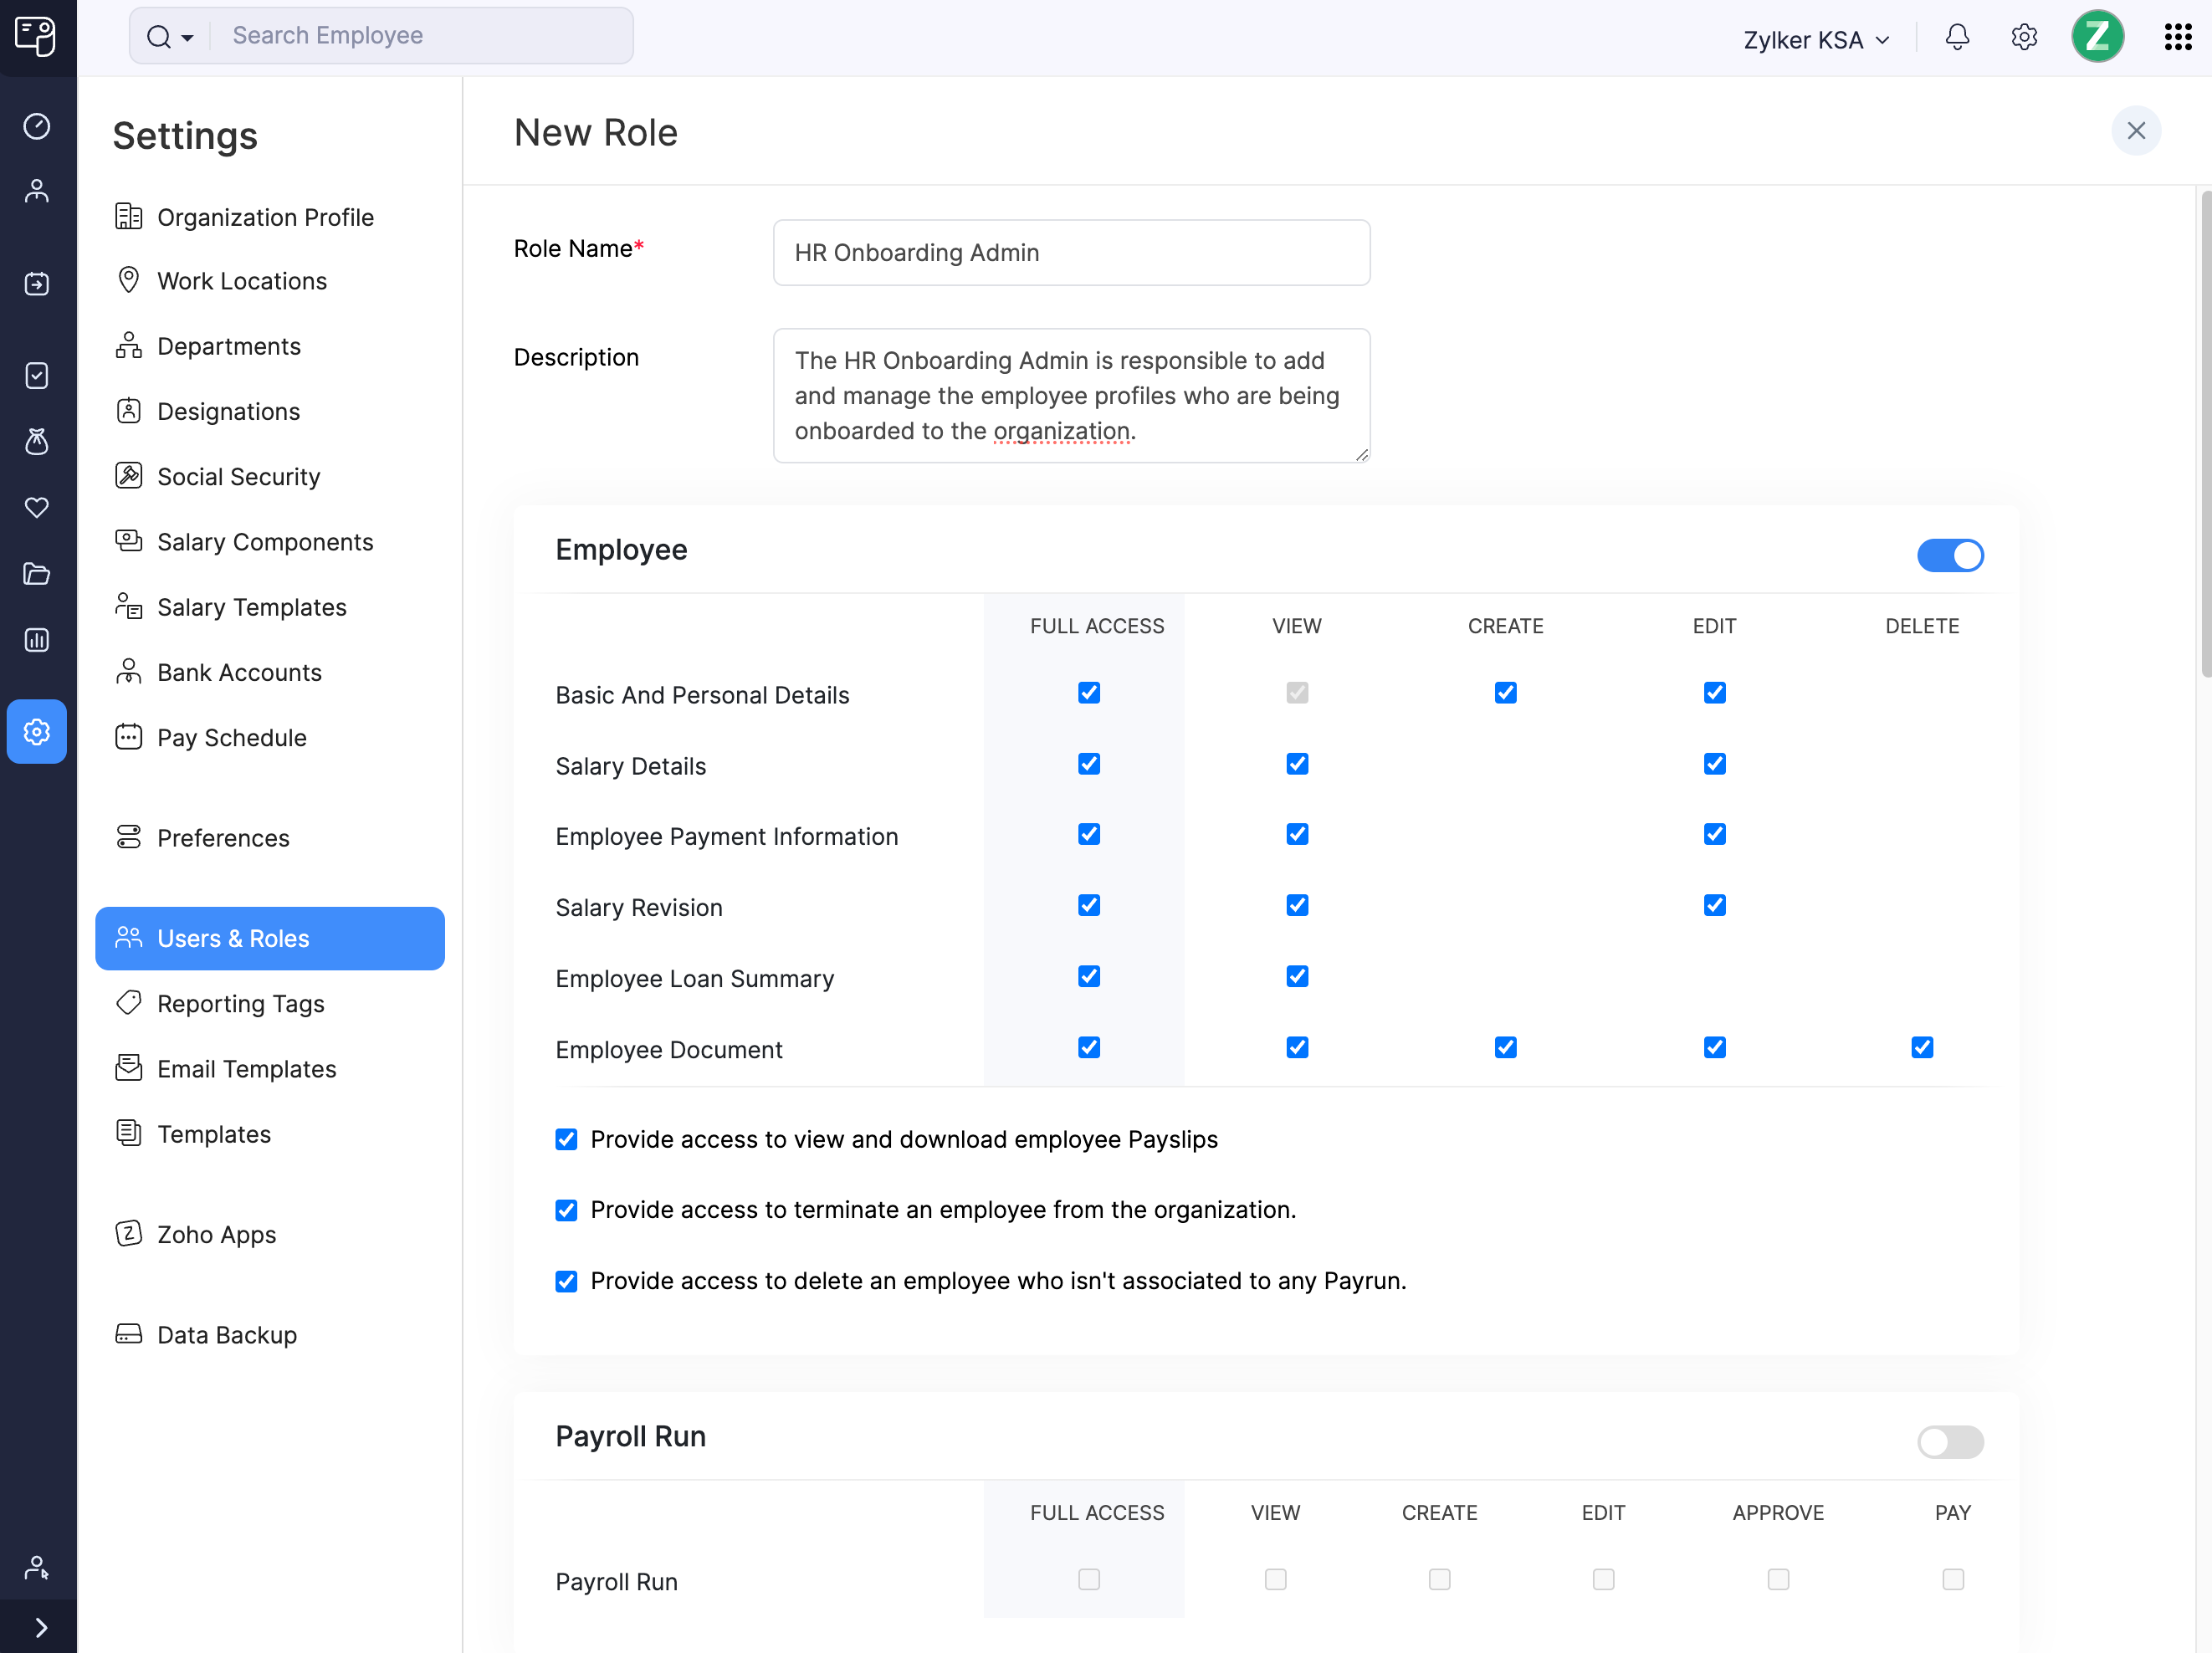Click the settings gear in top bar
2212x1653 pixels.
pos(2024,38)
